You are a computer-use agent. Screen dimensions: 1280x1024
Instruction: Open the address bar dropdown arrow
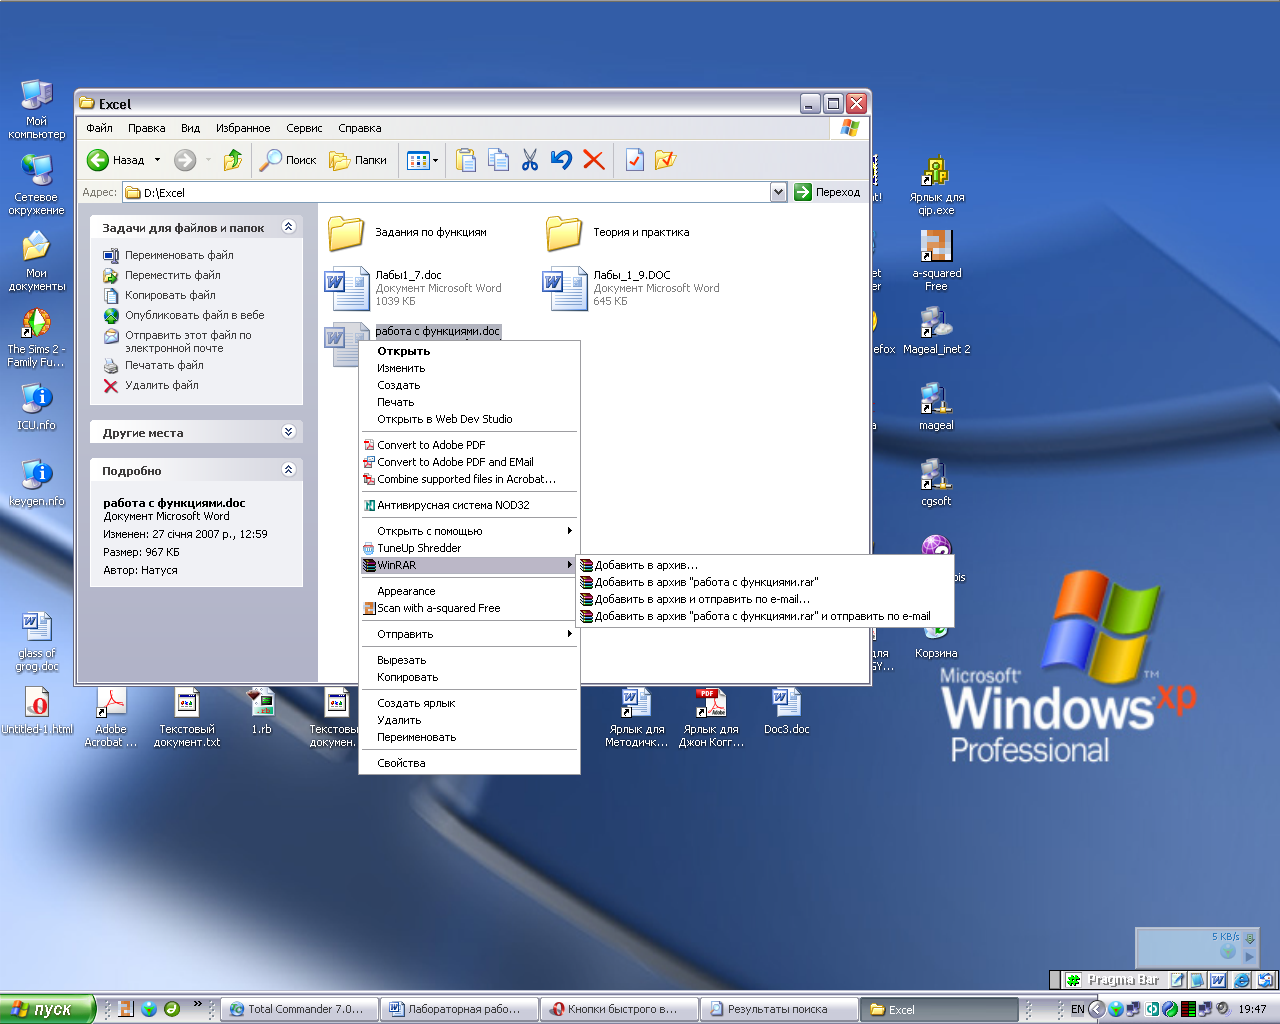click(779, 192)
